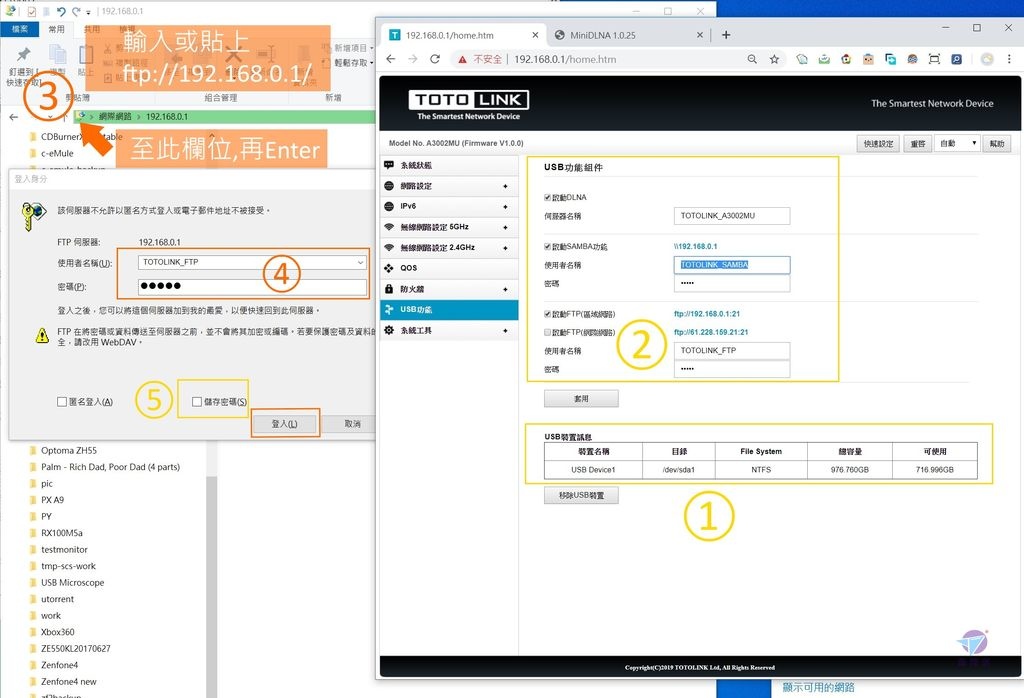Screen dimensions: 1024x698
Task: Open the Chrome three-dot menu
Action: coord(1009,59)
